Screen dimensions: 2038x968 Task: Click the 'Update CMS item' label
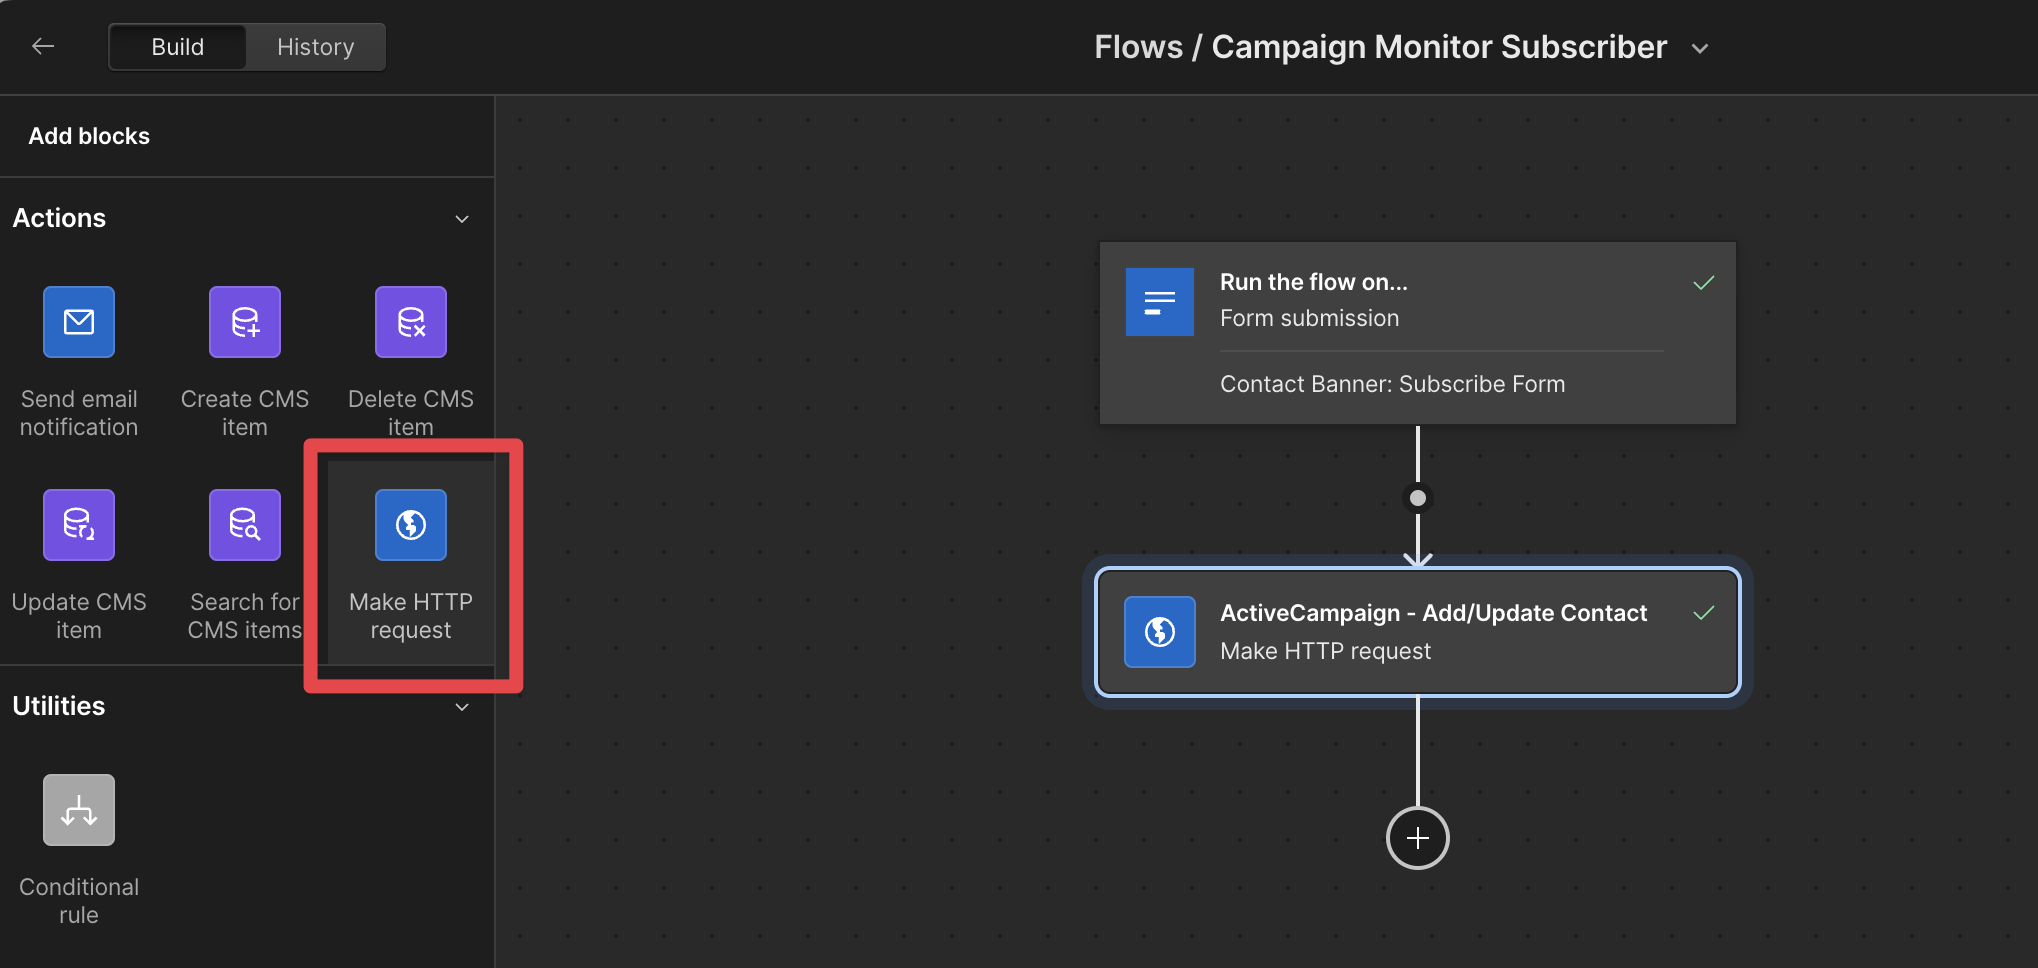79,616
